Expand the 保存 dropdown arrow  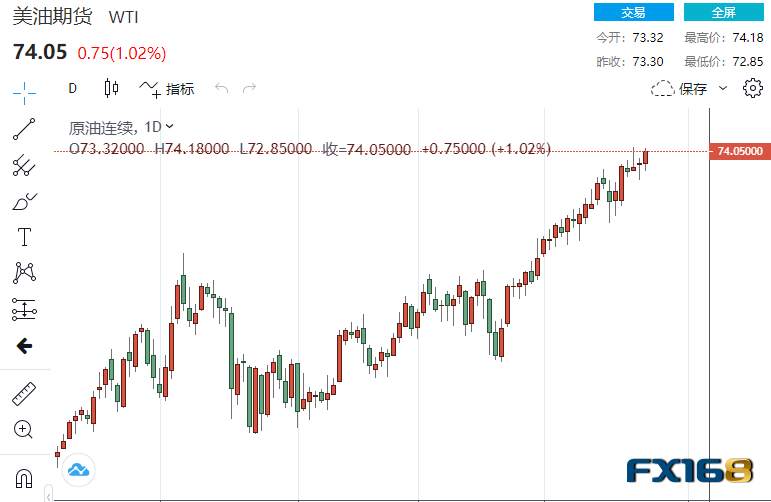[x=724, y=89]
